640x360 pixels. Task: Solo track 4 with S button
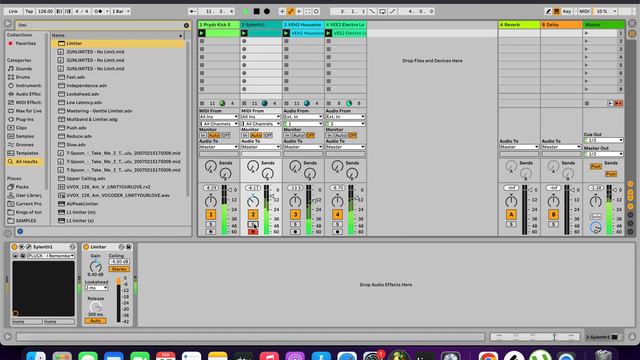(337, 224)
